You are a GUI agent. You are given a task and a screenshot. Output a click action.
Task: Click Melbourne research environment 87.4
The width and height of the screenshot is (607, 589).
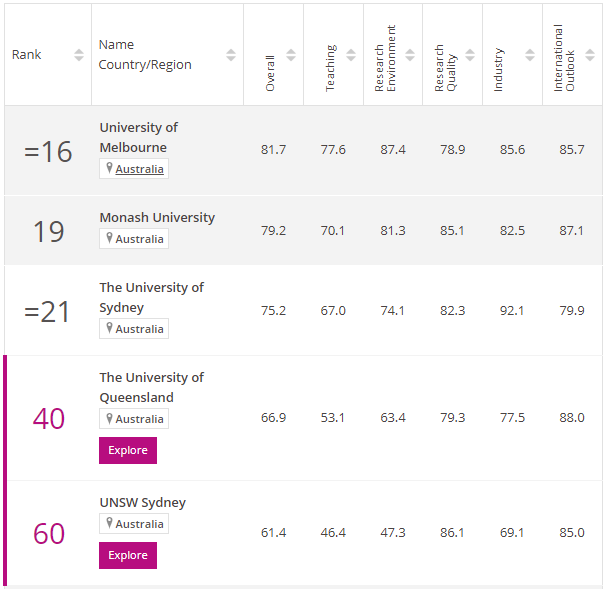click(393, 150)
